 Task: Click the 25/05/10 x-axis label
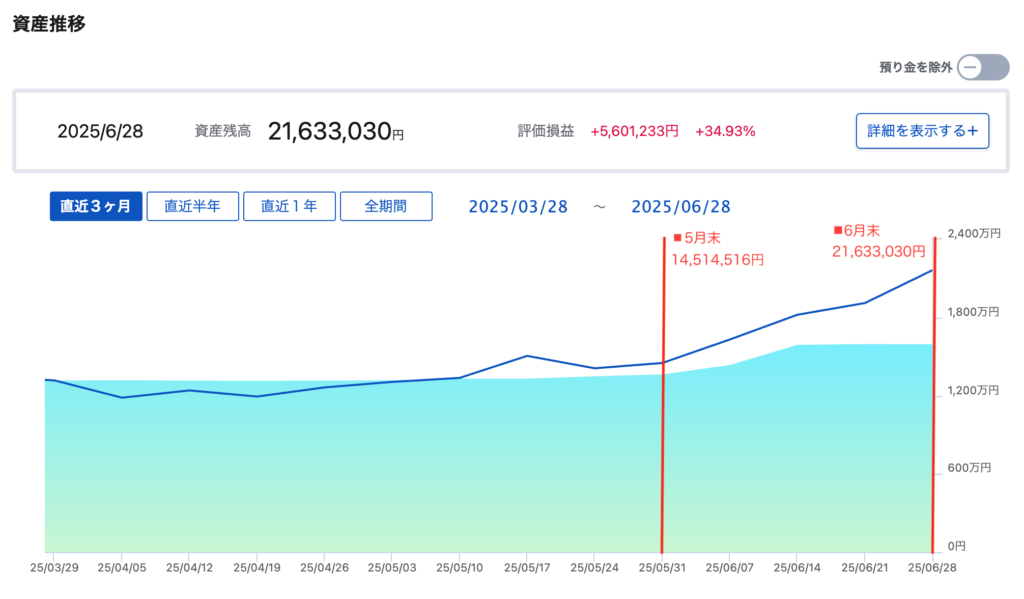pyautogui.click(x=460, y=568)
